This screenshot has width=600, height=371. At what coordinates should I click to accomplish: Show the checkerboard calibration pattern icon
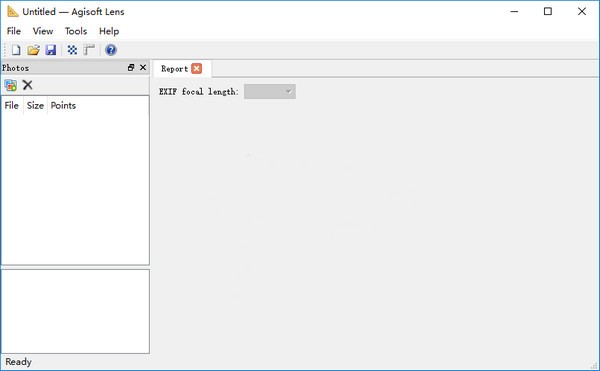tap(72, 50)
